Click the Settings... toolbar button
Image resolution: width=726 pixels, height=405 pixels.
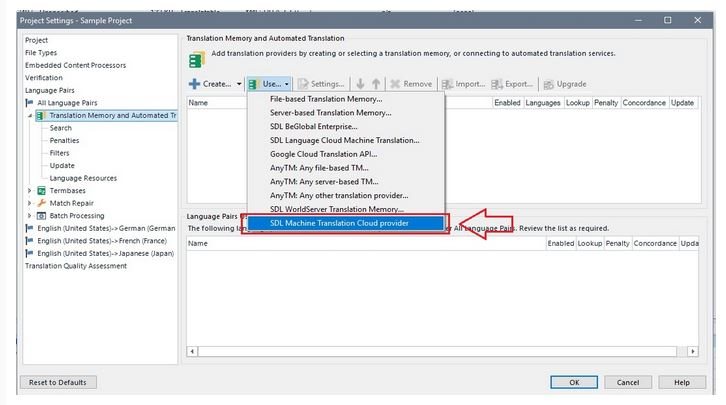(x=321, y=84)
